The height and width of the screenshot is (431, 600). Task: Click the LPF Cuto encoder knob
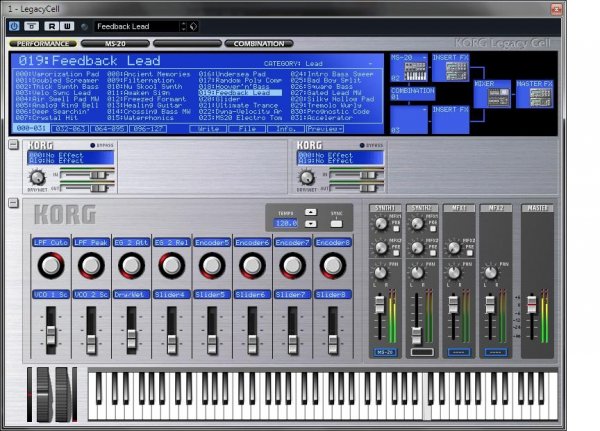[51, 265]
